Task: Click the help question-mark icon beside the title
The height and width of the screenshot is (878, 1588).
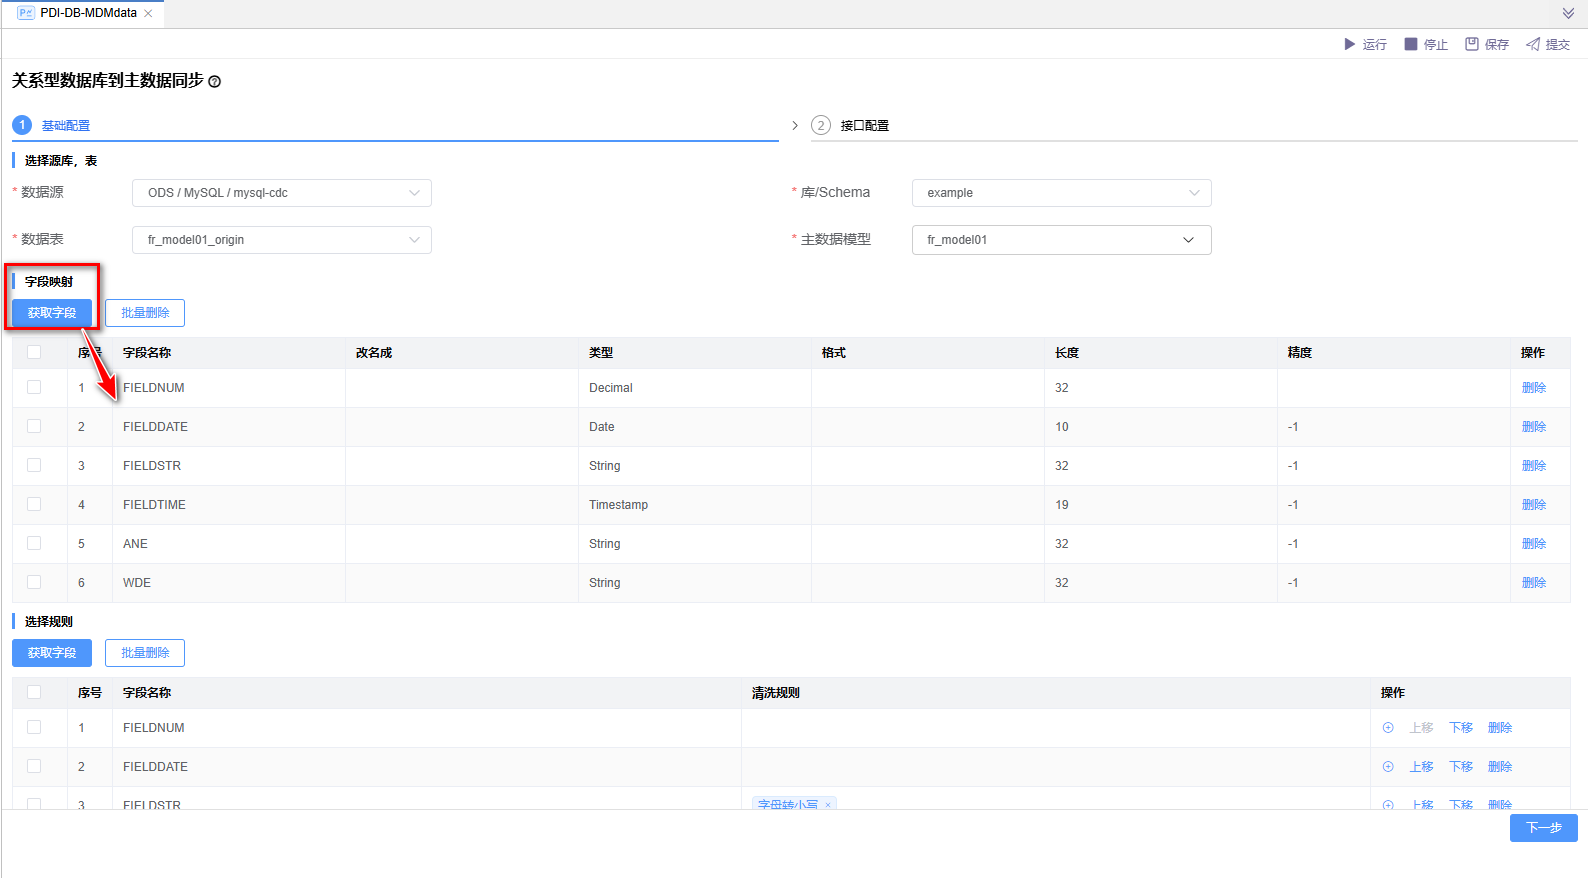Action: click(x=215, y=82)
